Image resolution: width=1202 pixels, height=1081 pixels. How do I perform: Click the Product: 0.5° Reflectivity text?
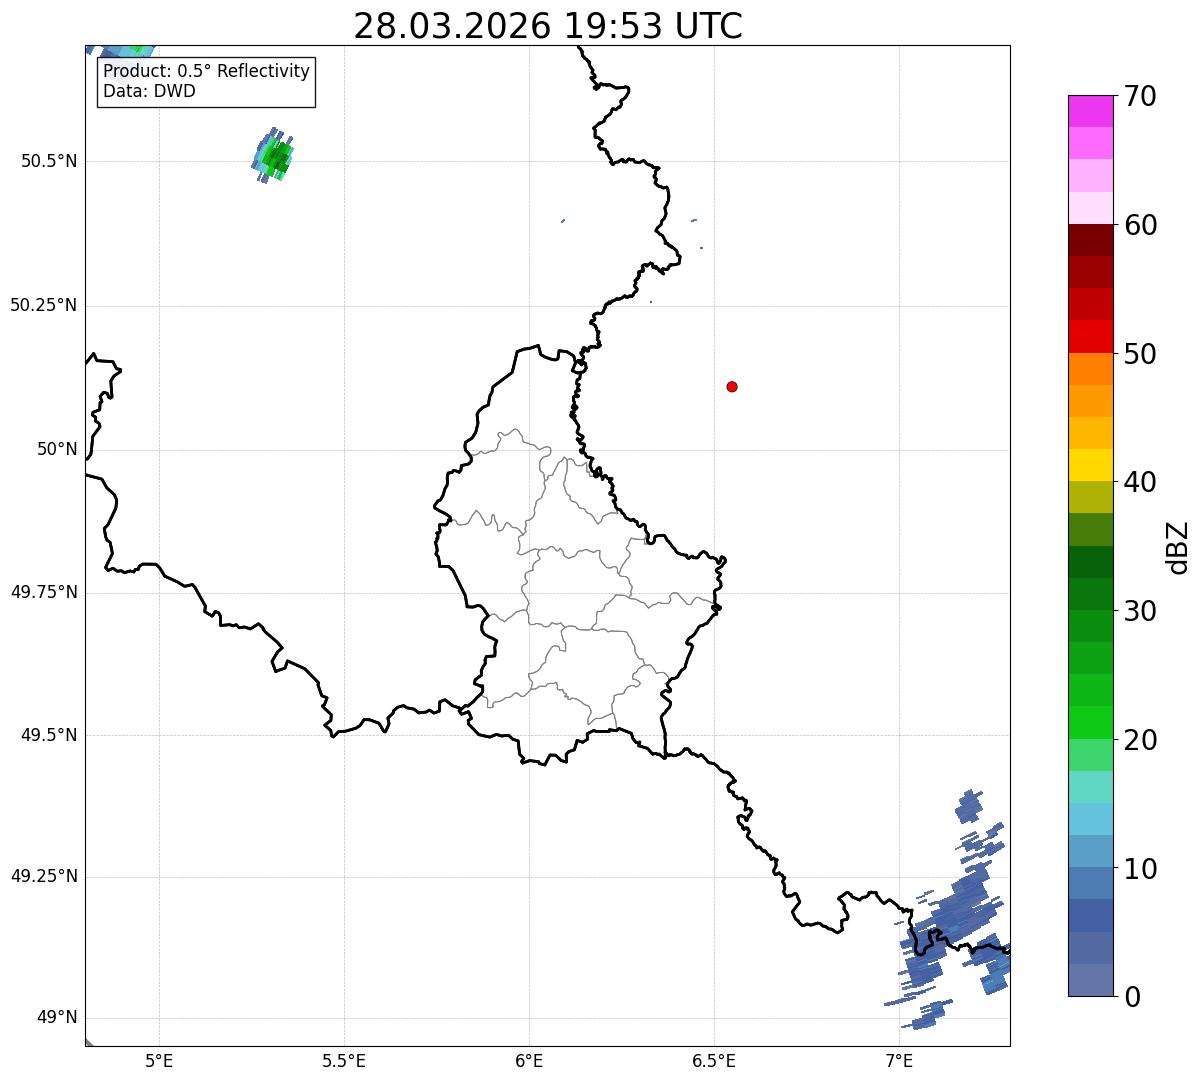pyautogui.click(x=206, y=72)
